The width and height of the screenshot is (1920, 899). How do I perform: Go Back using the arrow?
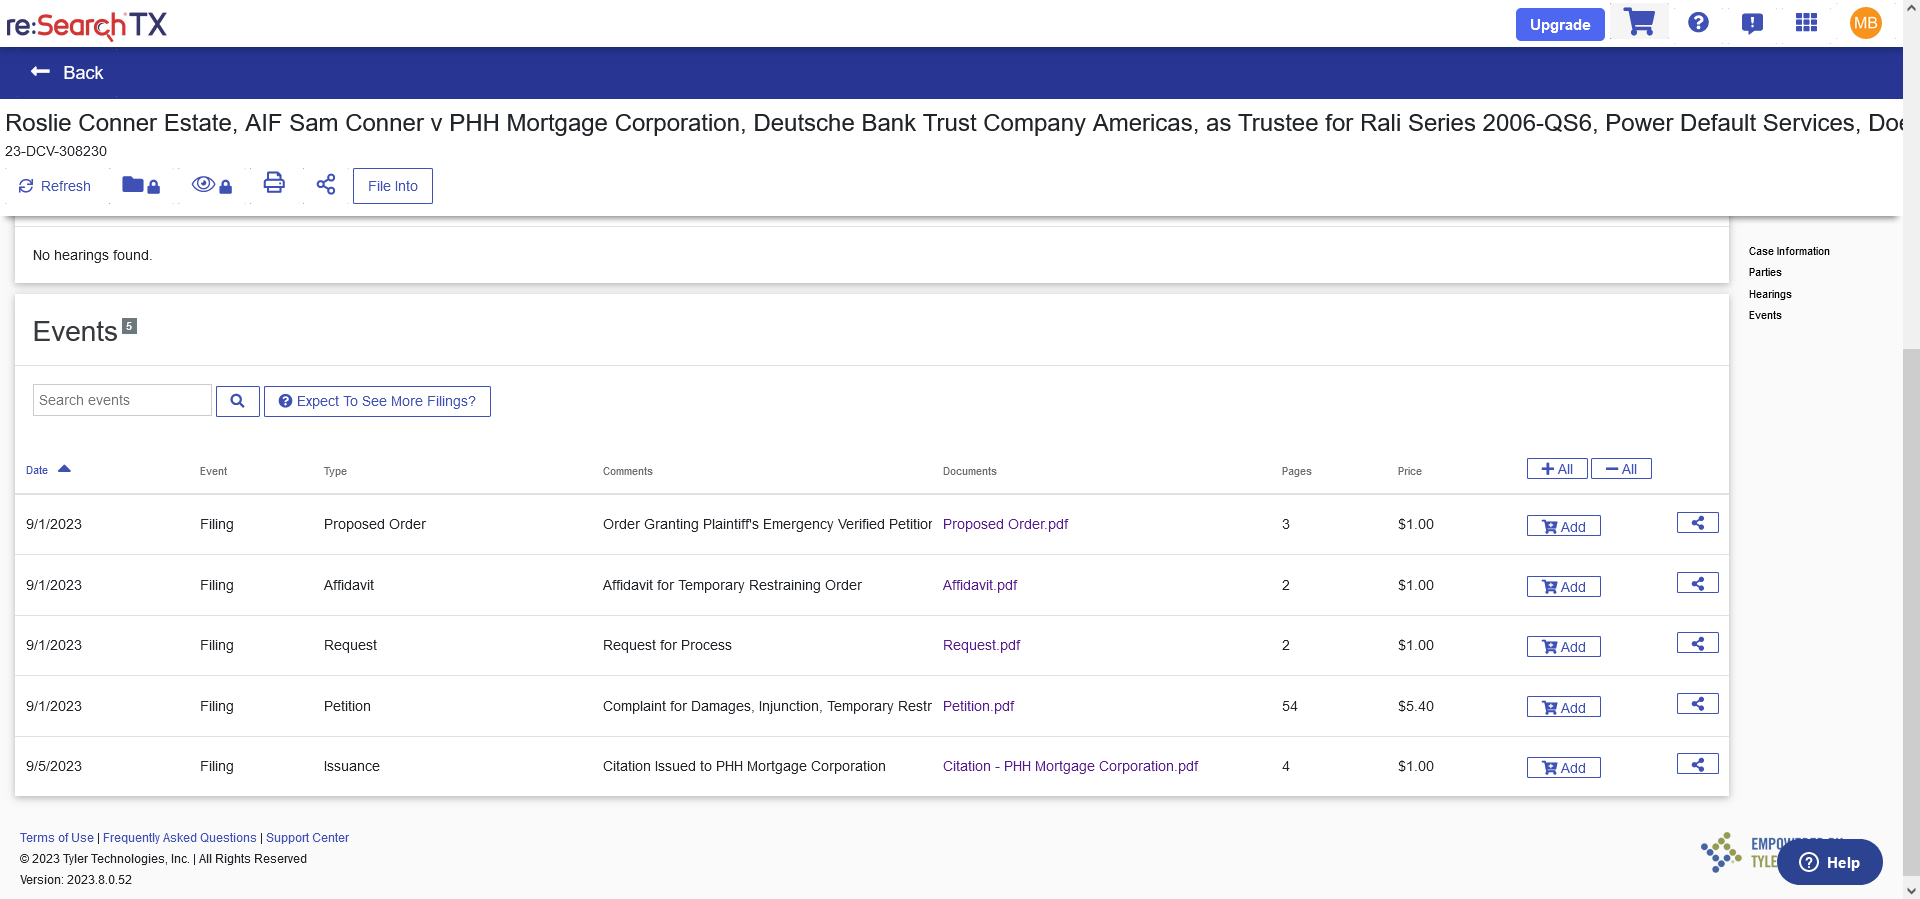tap(67, 72)
